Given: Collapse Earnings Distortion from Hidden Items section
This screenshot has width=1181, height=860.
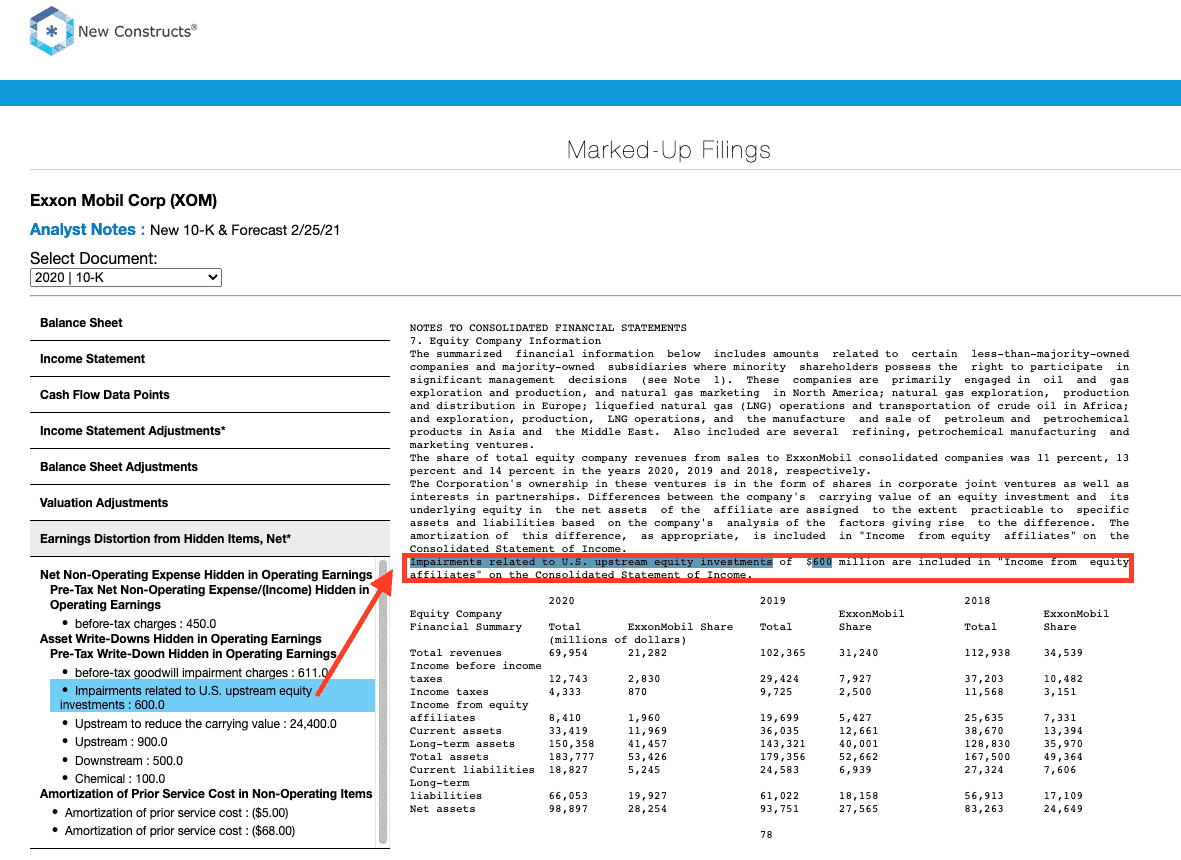Looking at the screenshot, I should pyautogui.click(x=209, y=539).
